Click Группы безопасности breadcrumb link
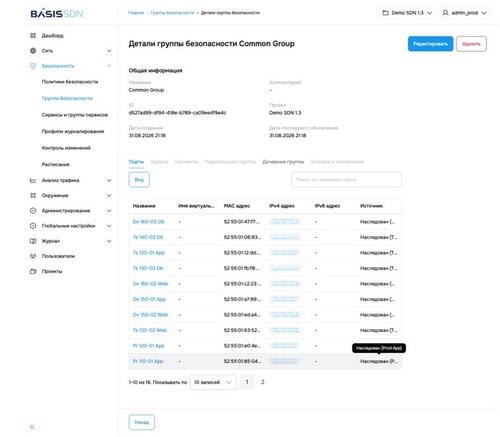This screenshot has height=437, width=500. (172, 13)
